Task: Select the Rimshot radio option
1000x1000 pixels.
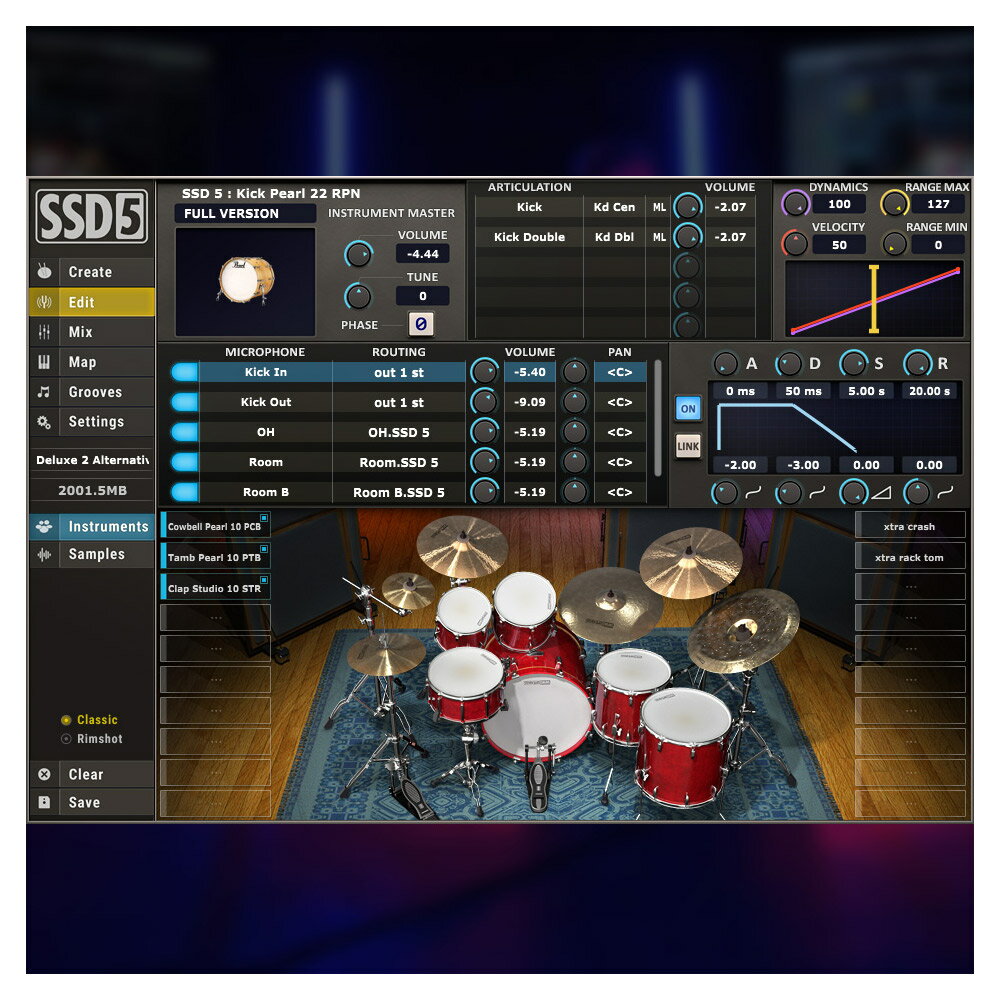Action: coord(67,739)
